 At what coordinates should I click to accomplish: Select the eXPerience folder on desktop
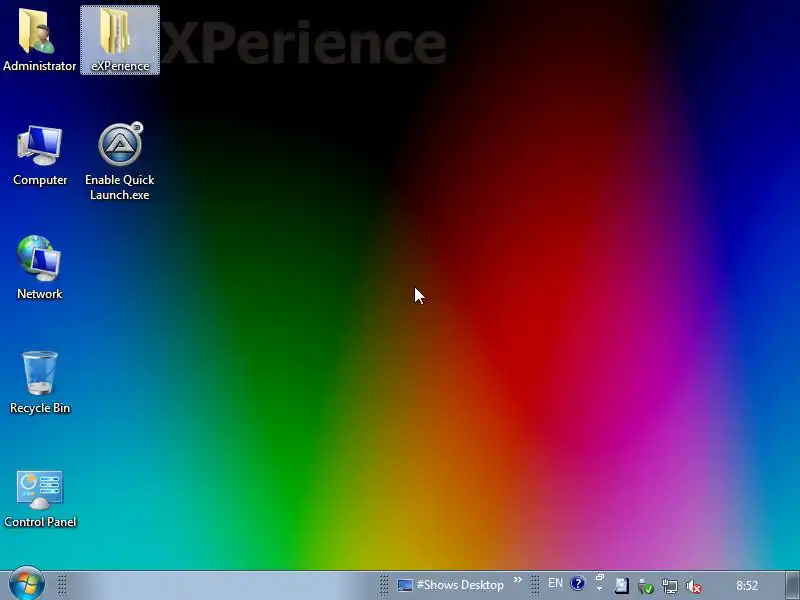120,40
